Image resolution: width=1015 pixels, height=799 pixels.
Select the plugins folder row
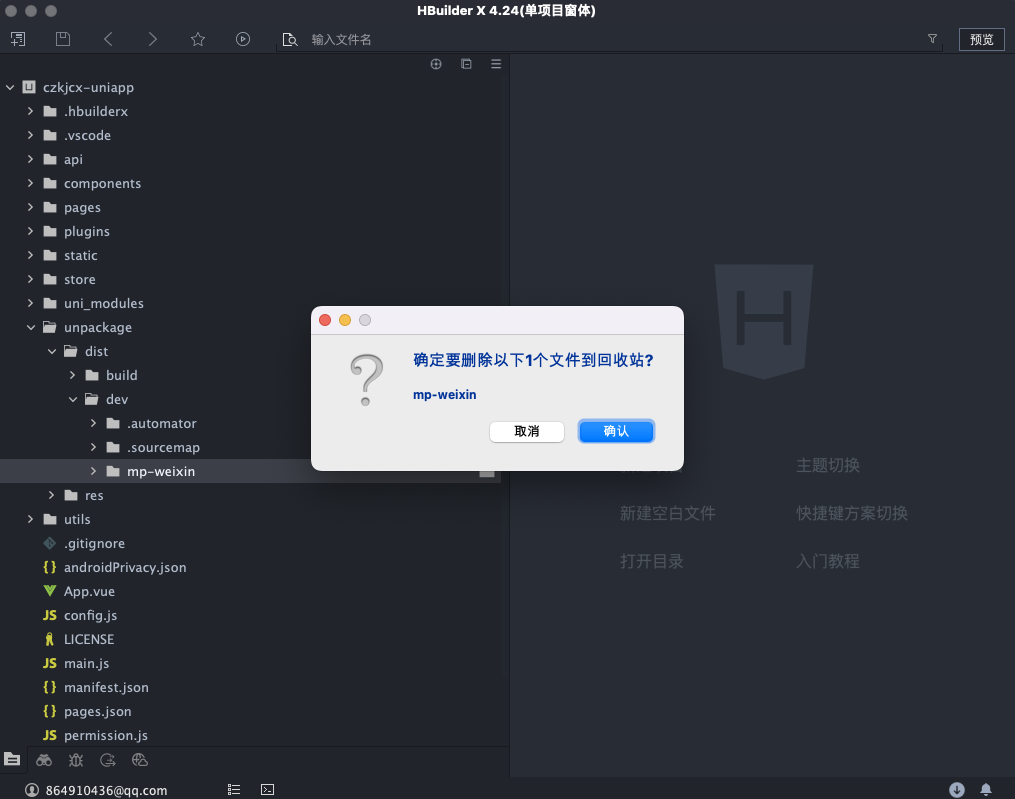[251, 231]
